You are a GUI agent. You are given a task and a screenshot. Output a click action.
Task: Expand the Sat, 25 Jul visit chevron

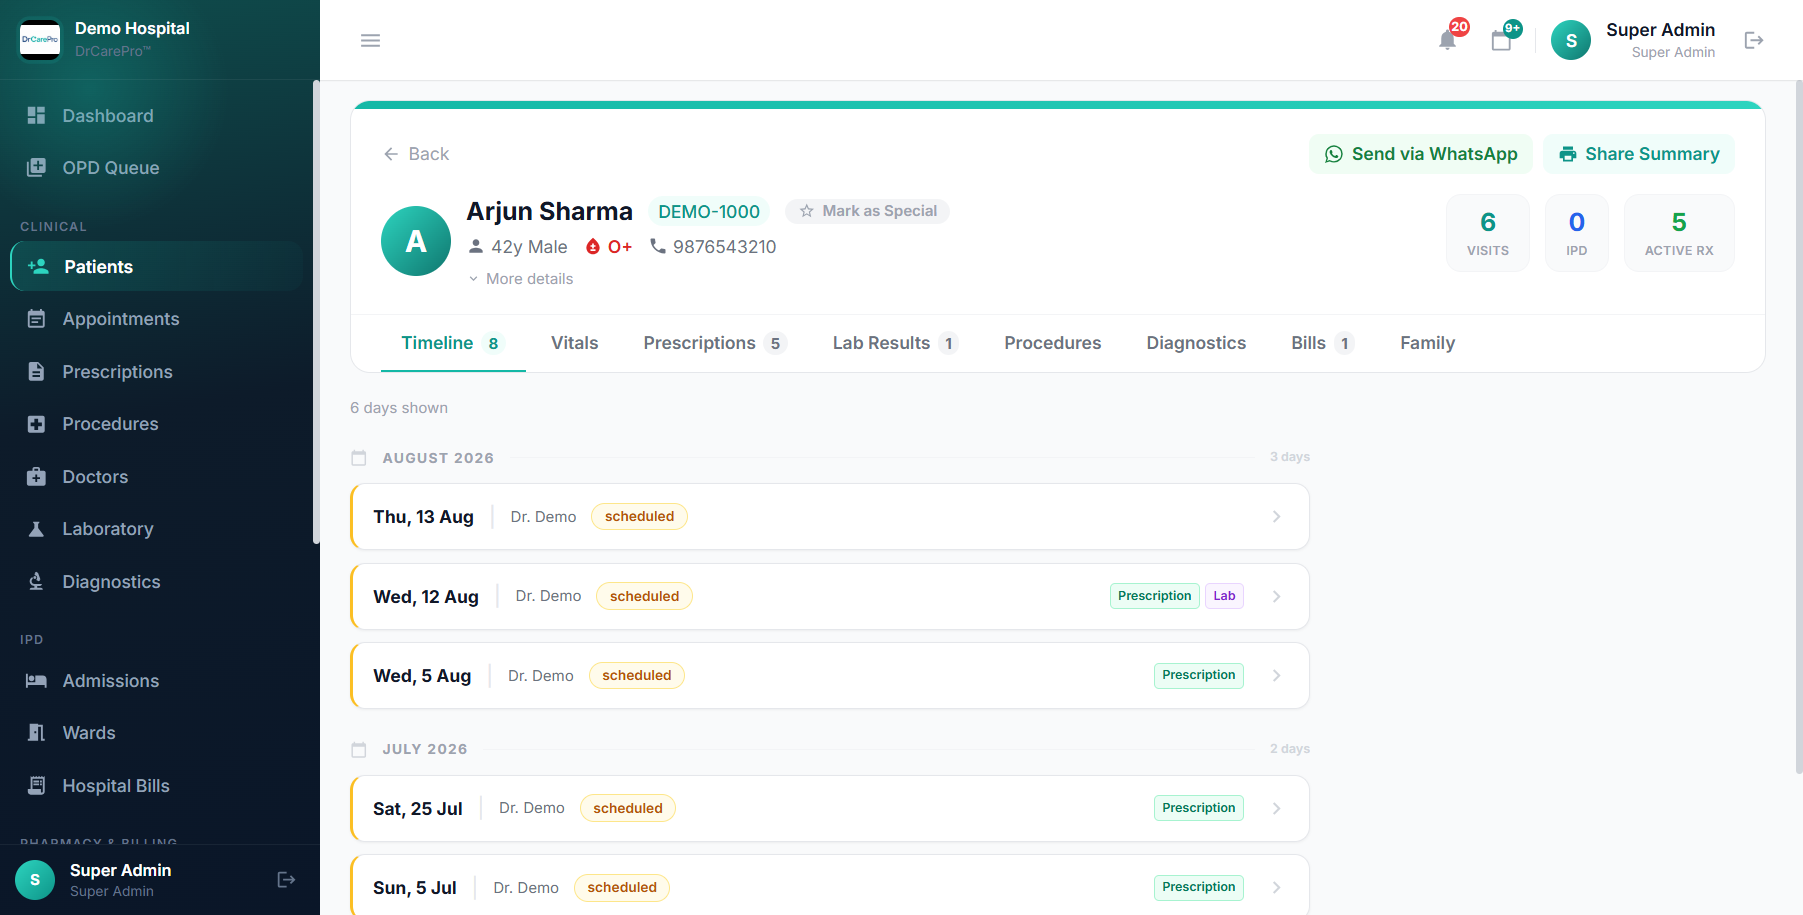(x=1276, y=808)
